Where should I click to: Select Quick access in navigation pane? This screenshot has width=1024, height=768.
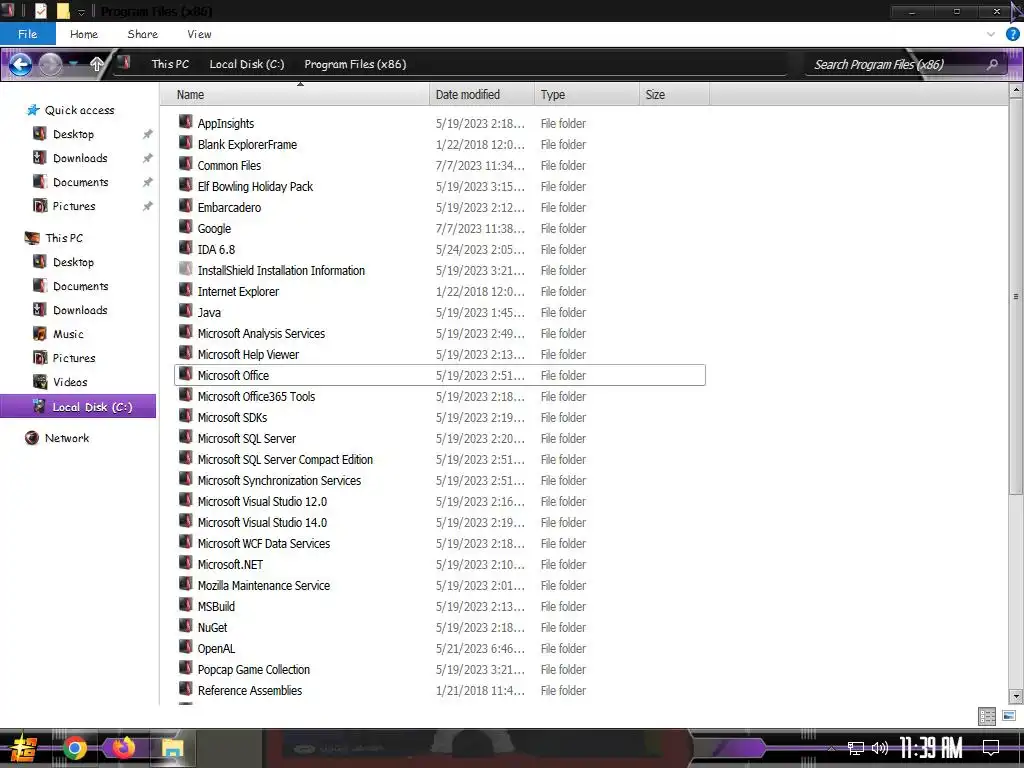click(x=79, y=110)
